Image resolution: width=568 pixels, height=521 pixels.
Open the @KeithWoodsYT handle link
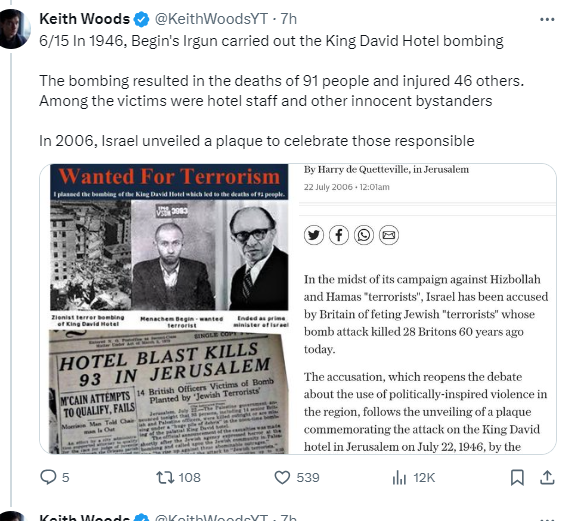[211, 19]
